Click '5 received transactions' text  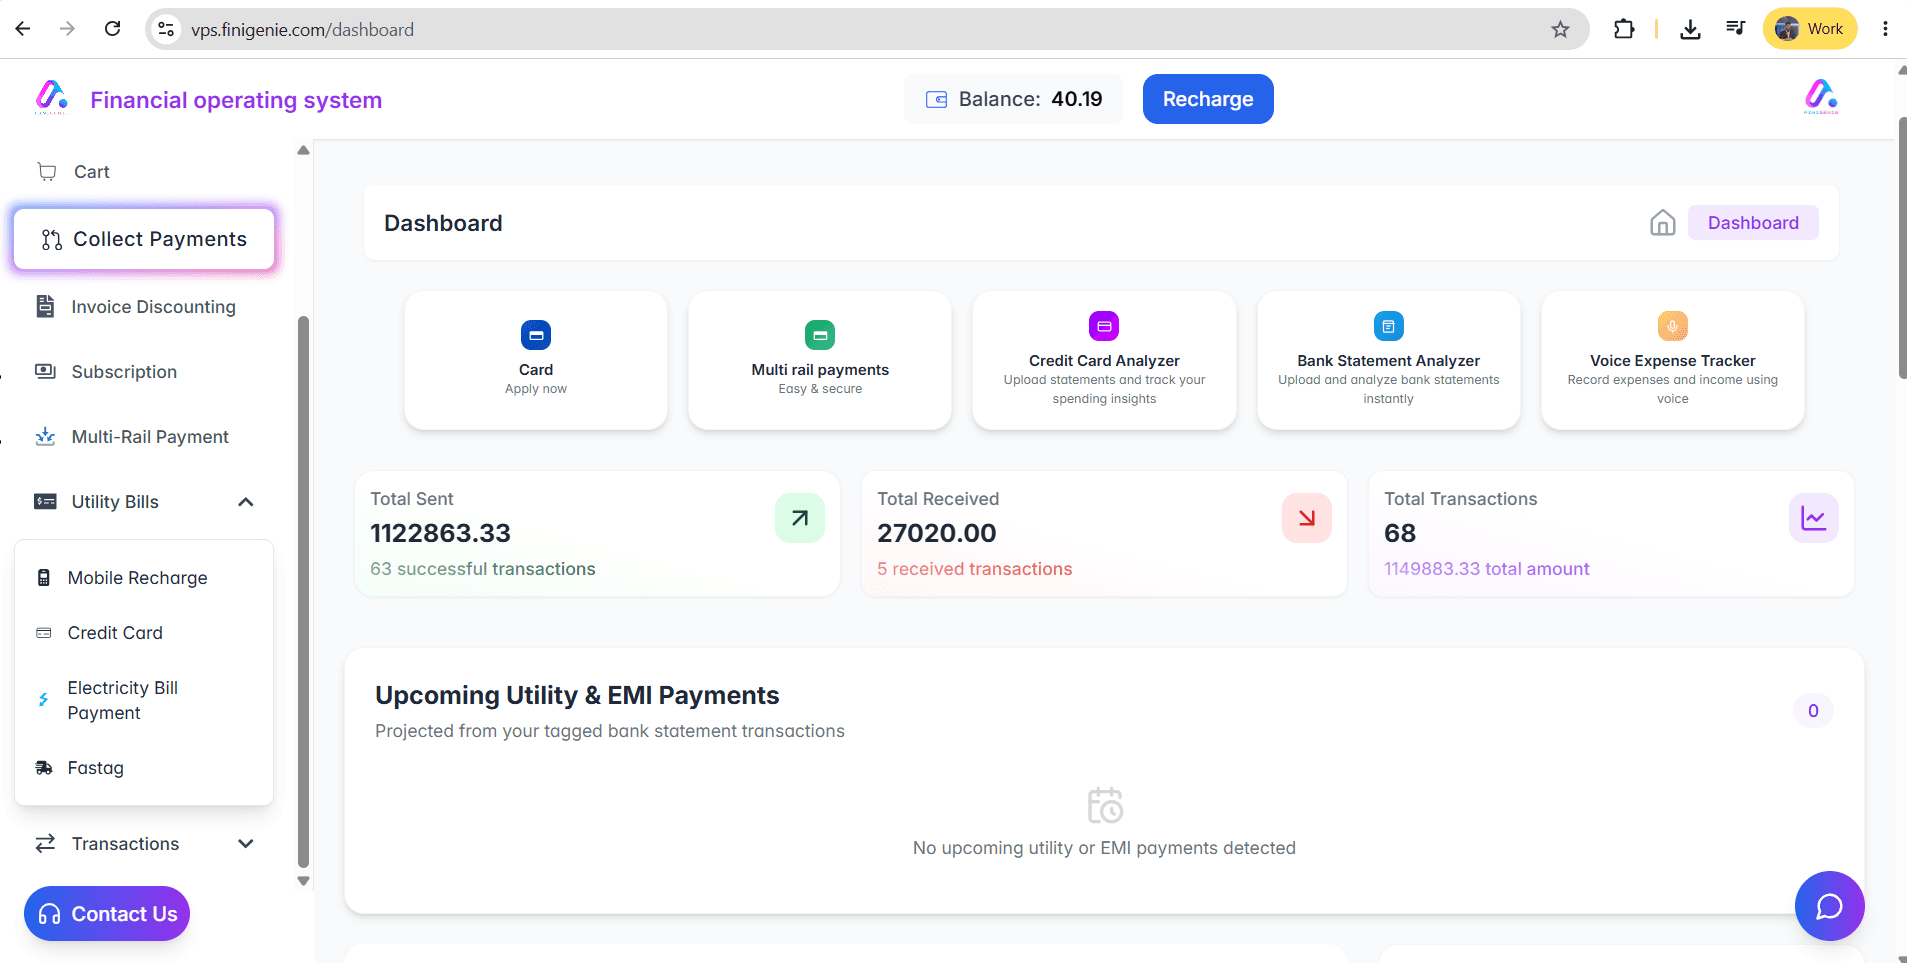point(975,569)
